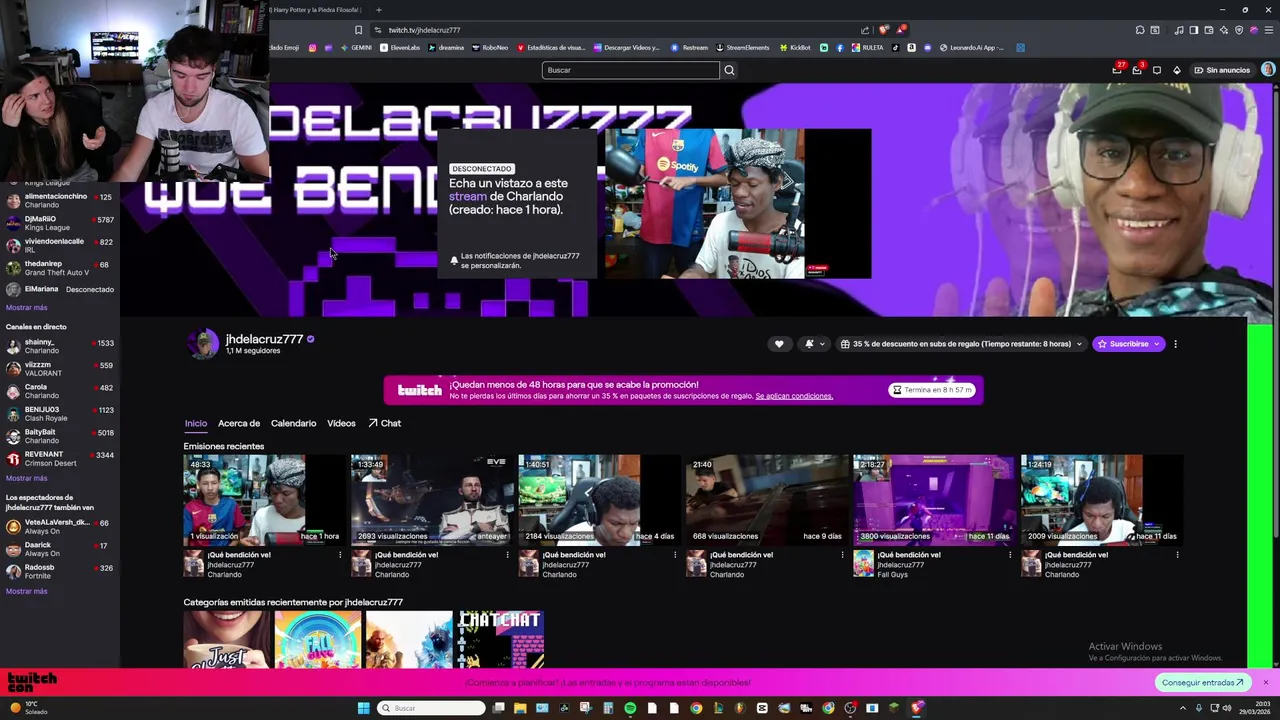Toggle notification bell for jhdelacruz777

[809, 344]
